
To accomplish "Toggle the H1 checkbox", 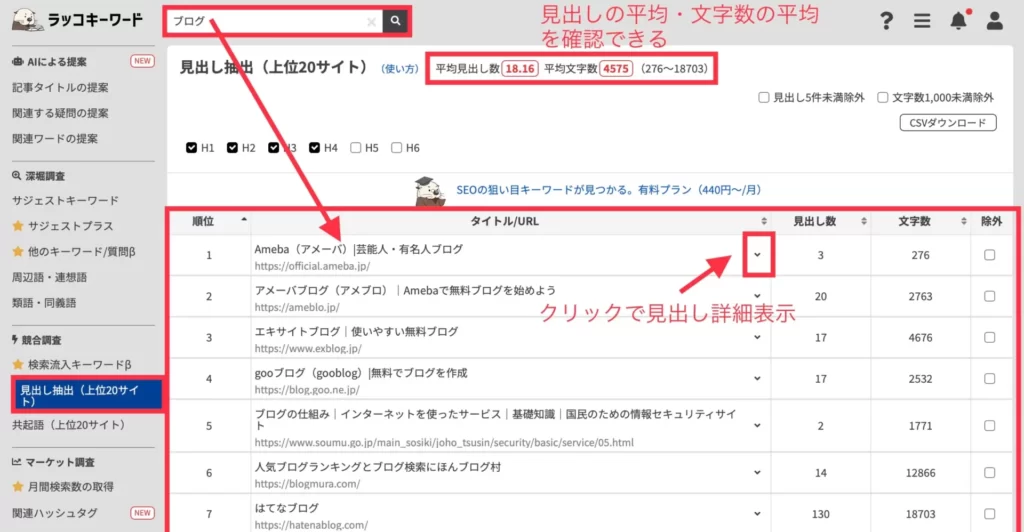I will (191, 148).
